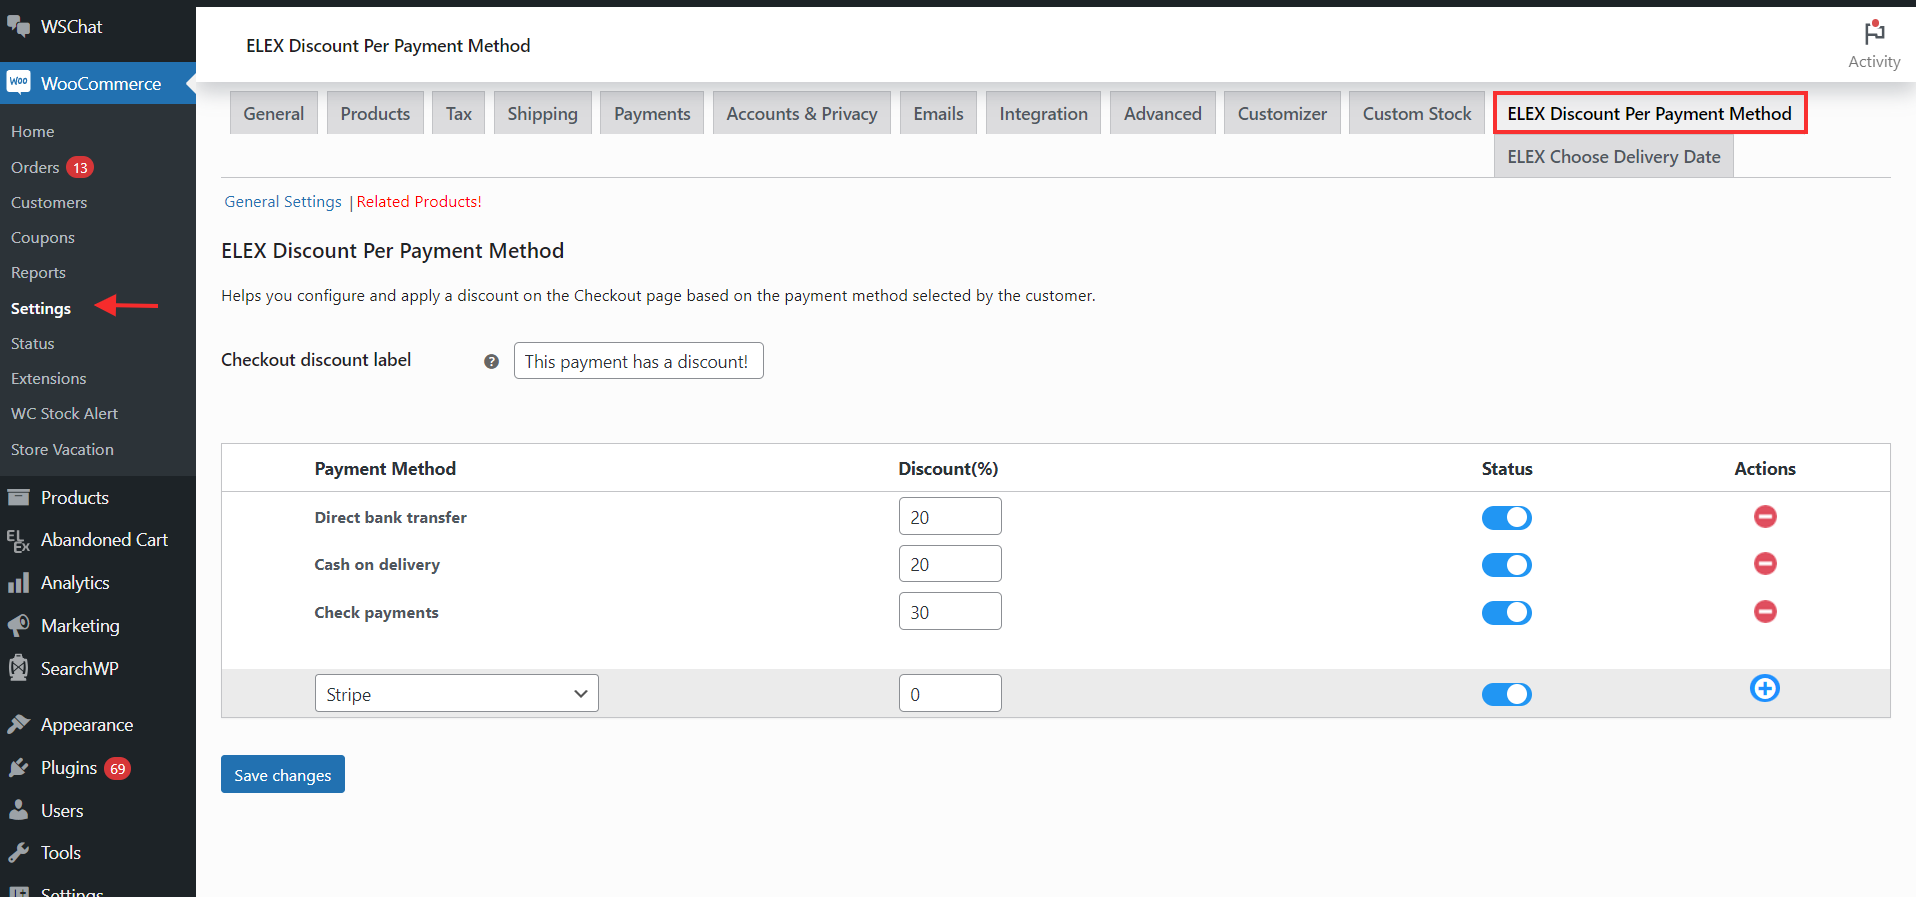Click the Analytics bar chart icon
Viewport: 1916px width, 897px height.
click(19, 583)
